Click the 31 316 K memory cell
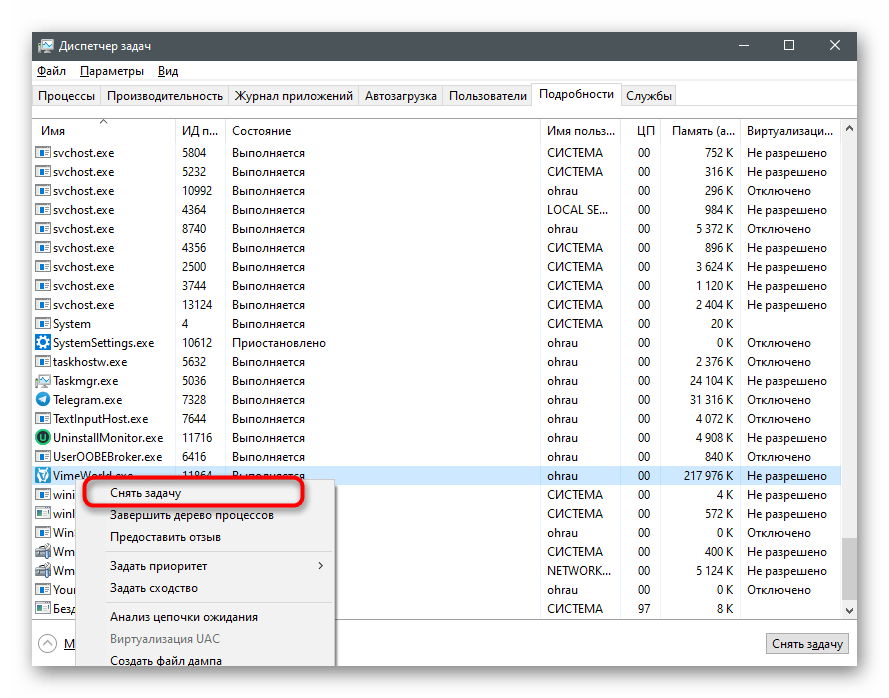This screenshot has width=889, height=698. click(711, 400)
